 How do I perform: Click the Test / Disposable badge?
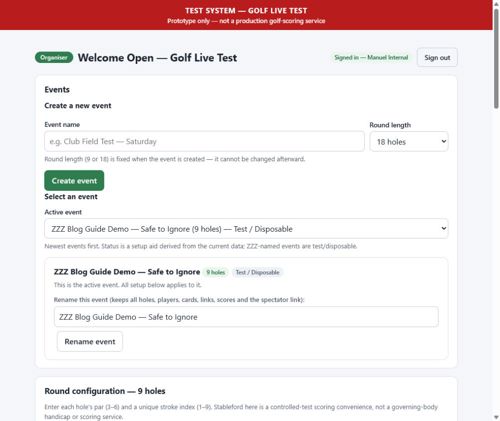click(x=257, y=272)
